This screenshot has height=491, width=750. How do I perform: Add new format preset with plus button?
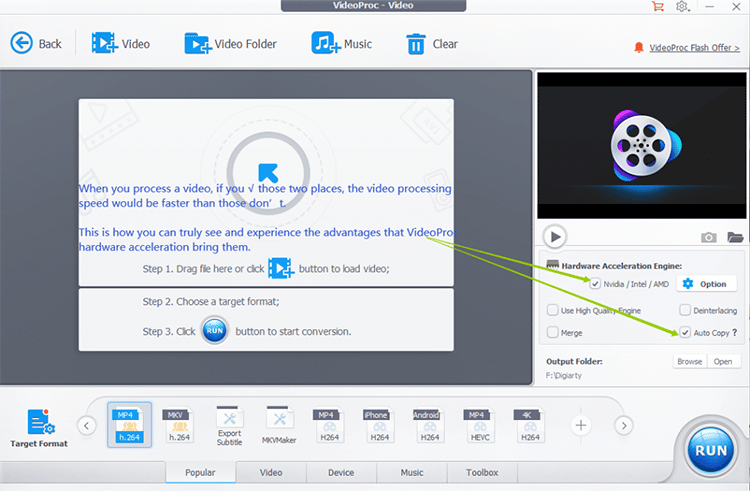[x=580, y=425]
